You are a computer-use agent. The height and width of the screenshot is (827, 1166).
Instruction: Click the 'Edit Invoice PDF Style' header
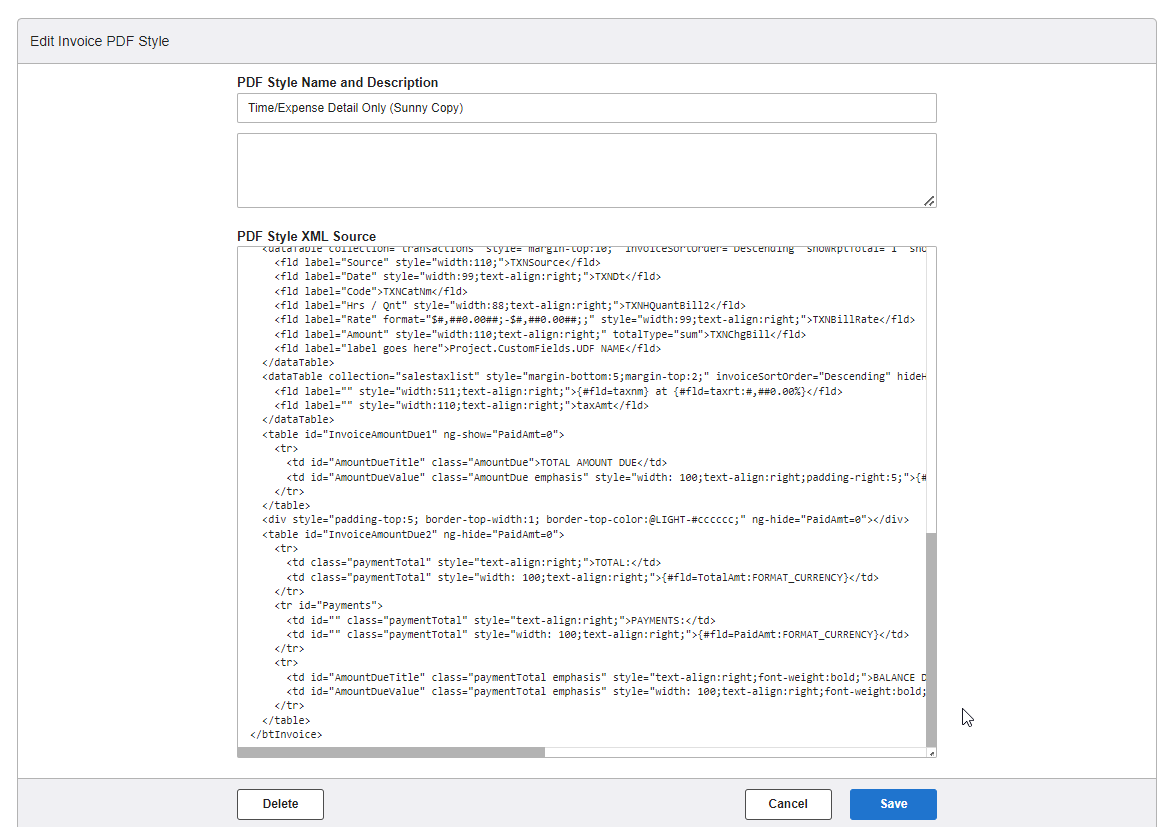(98, 41)
